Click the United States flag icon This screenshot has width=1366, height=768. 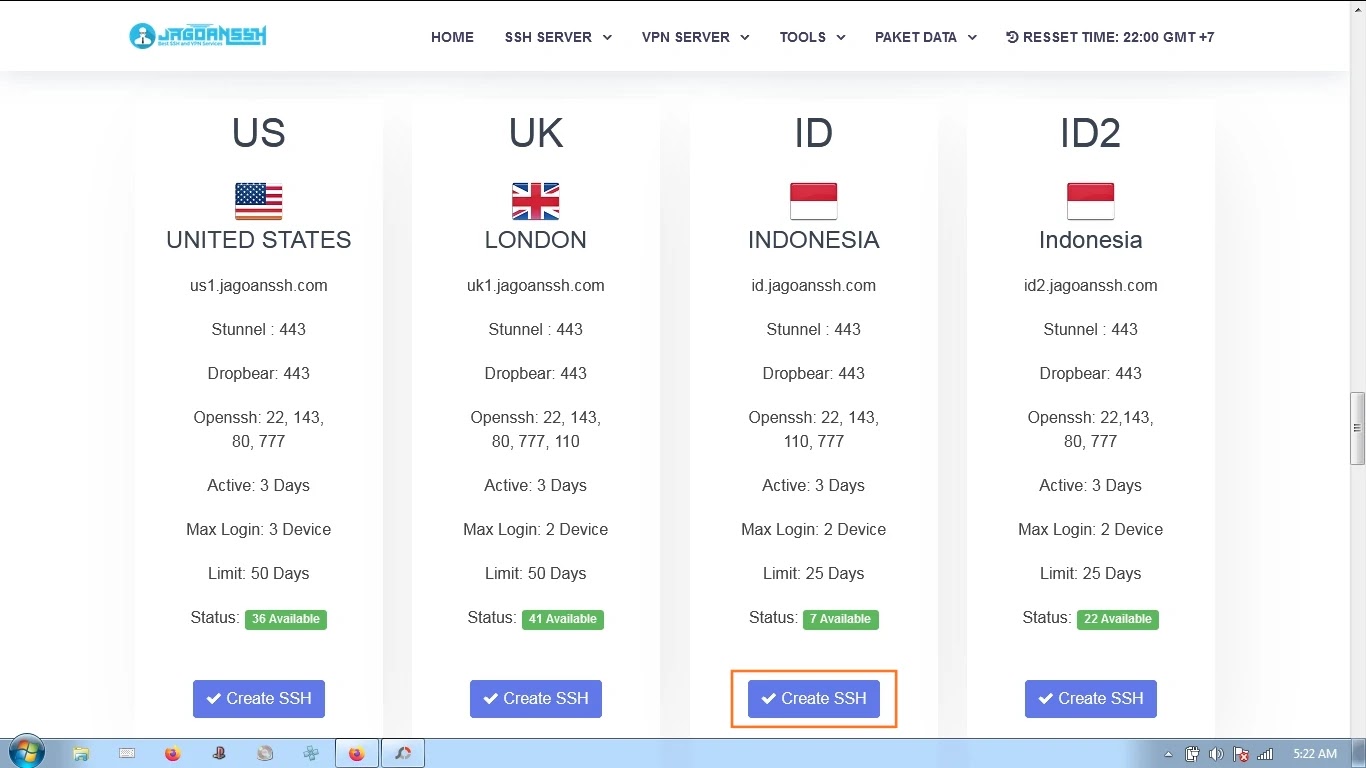259,201
